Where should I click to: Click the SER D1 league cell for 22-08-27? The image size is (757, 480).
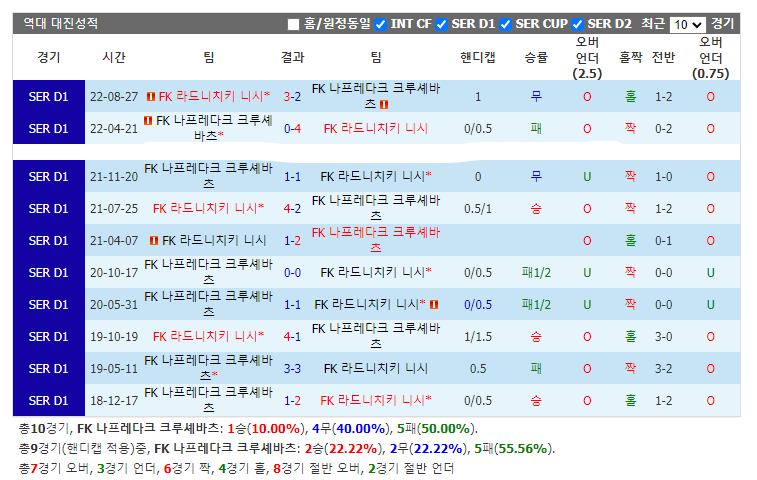point(49,97)
